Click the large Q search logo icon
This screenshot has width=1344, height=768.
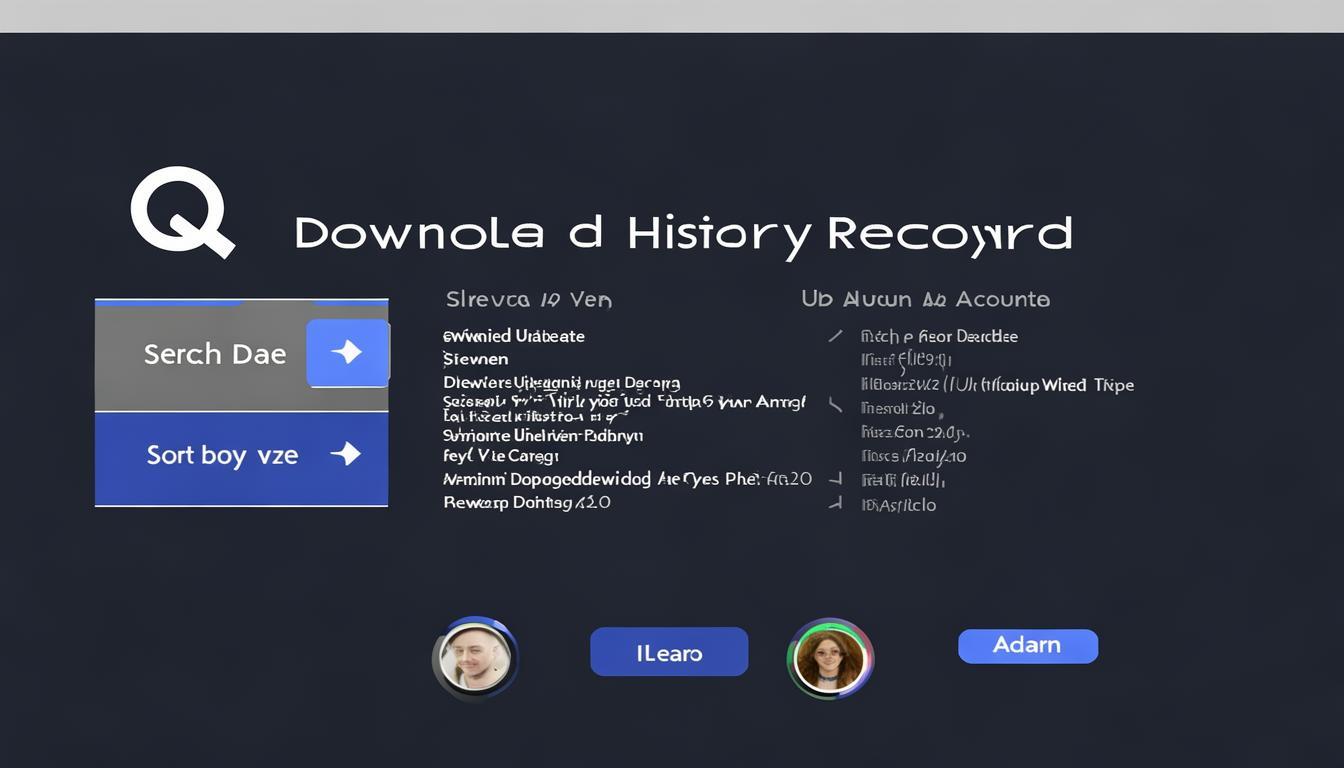pos(181,212)
